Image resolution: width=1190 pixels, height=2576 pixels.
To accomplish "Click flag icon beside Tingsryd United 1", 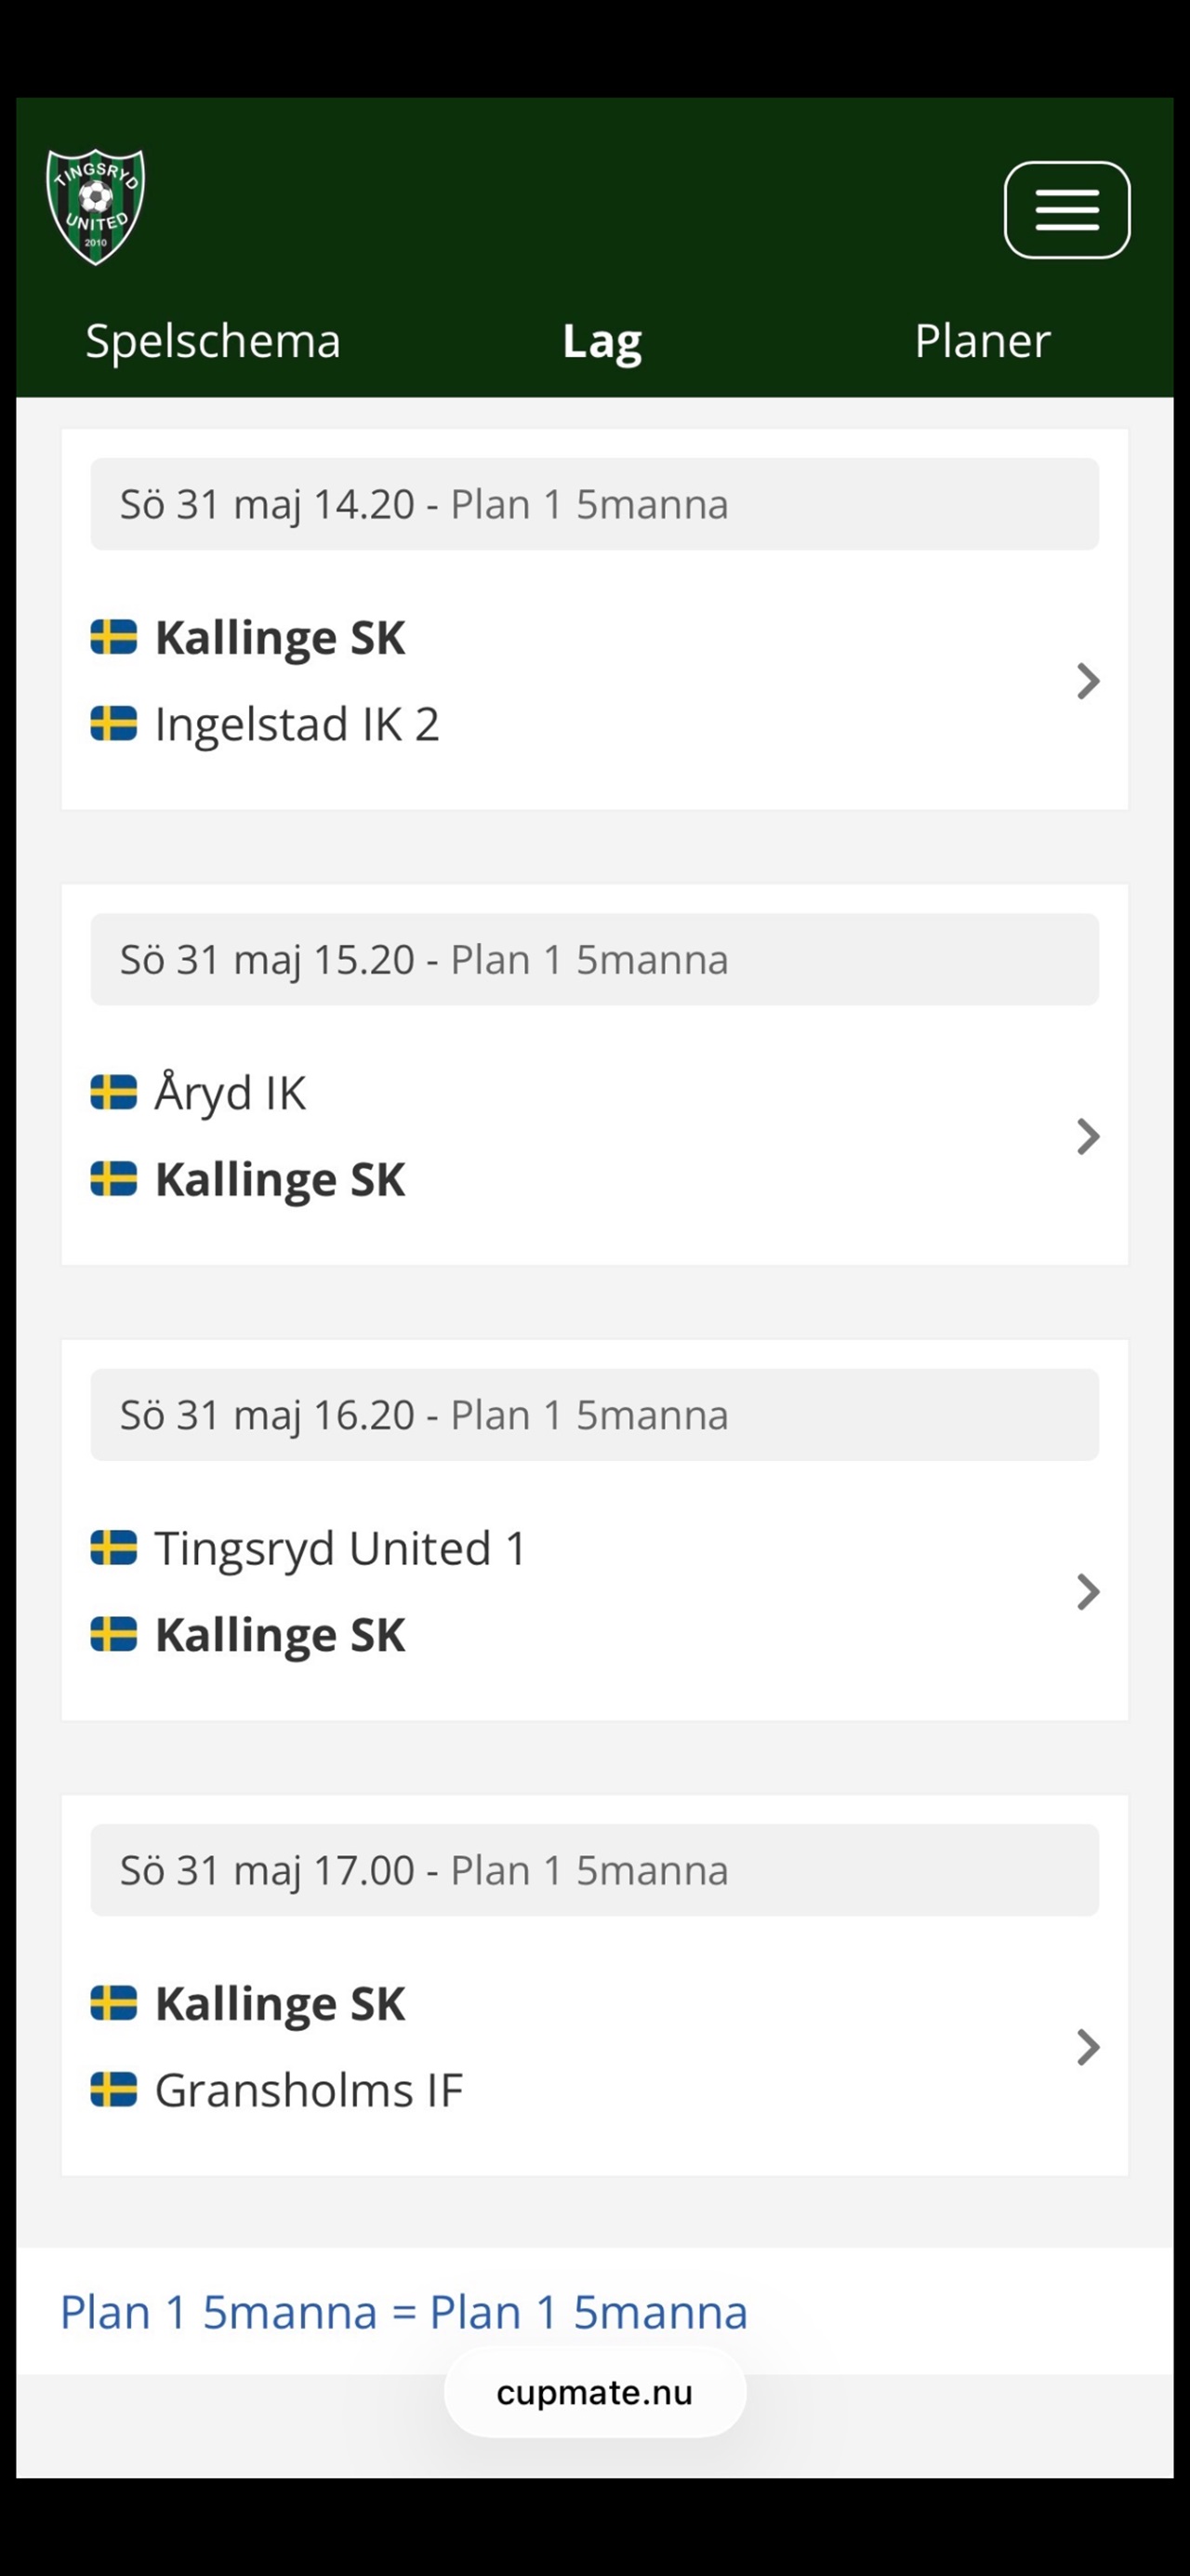I will pos(114,1548).
